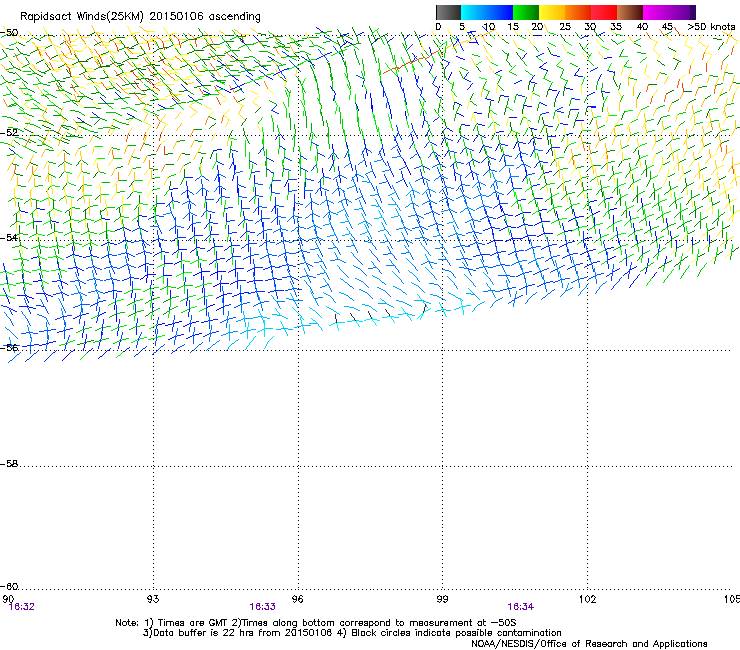
Task: Click the blue 10-15 knots color swatch
Action: [x=499, y=12]
